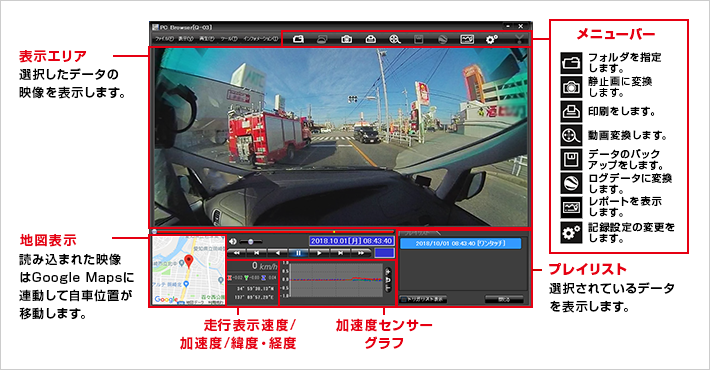Mute audio with the speaker icon
710x370 pixels.
(233, 241)
